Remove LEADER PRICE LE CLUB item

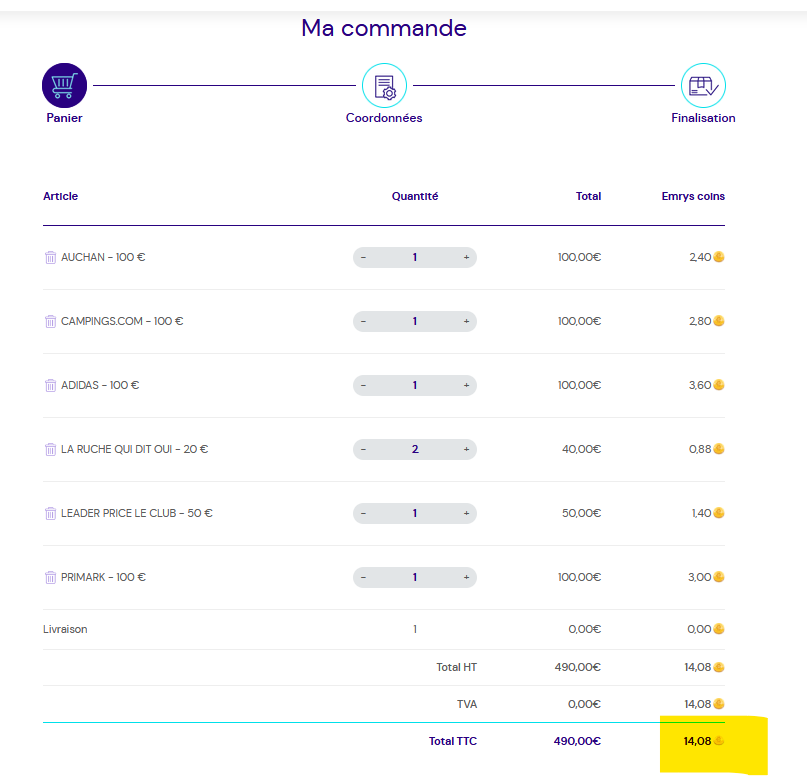click(x=51, y=513)
